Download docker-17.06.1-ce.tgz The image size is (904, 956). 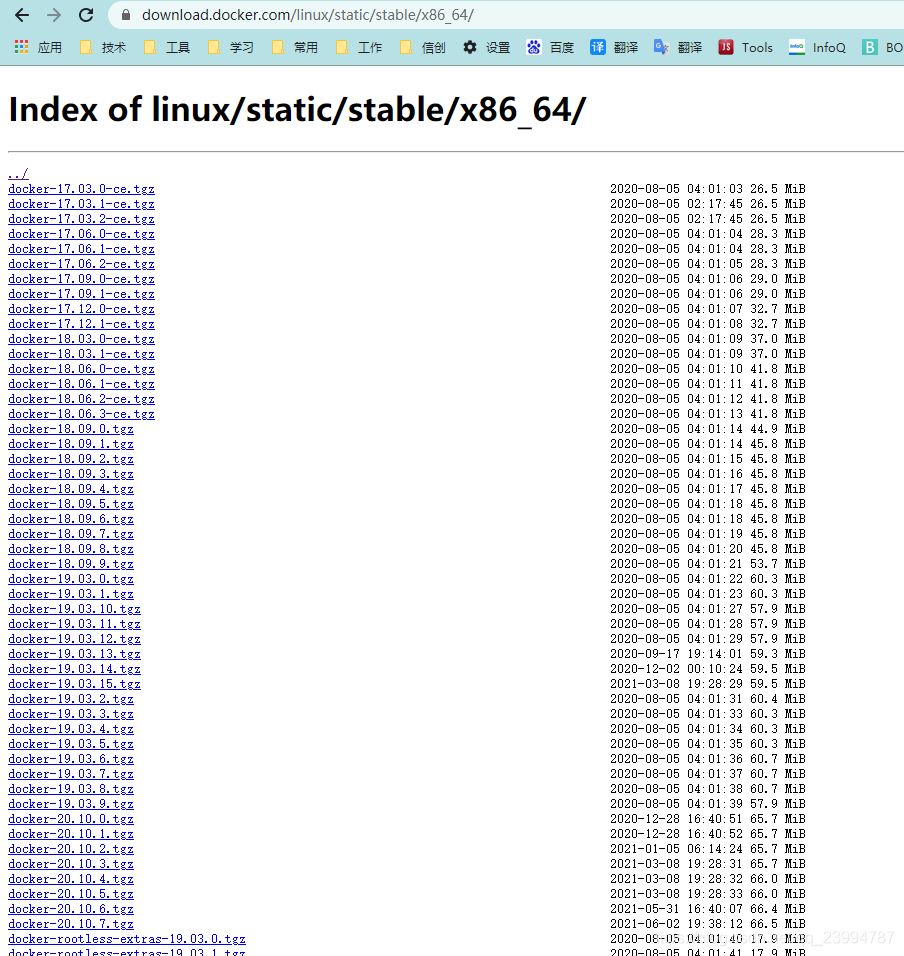[x=81, y=249]
